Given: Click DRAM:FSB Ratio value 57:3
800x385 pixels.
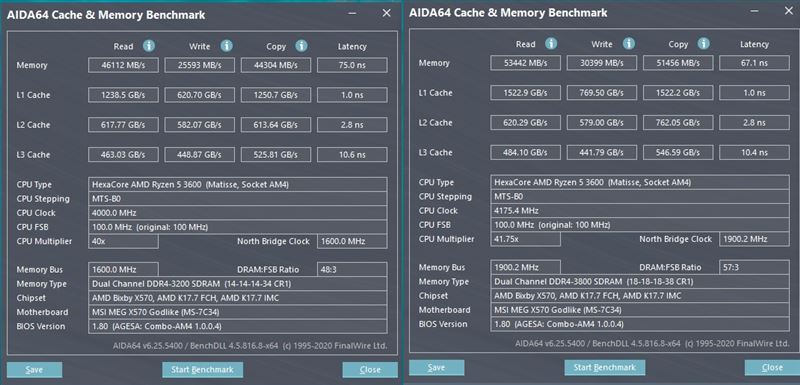Looking at the screenshot, I should pos(754,267).
